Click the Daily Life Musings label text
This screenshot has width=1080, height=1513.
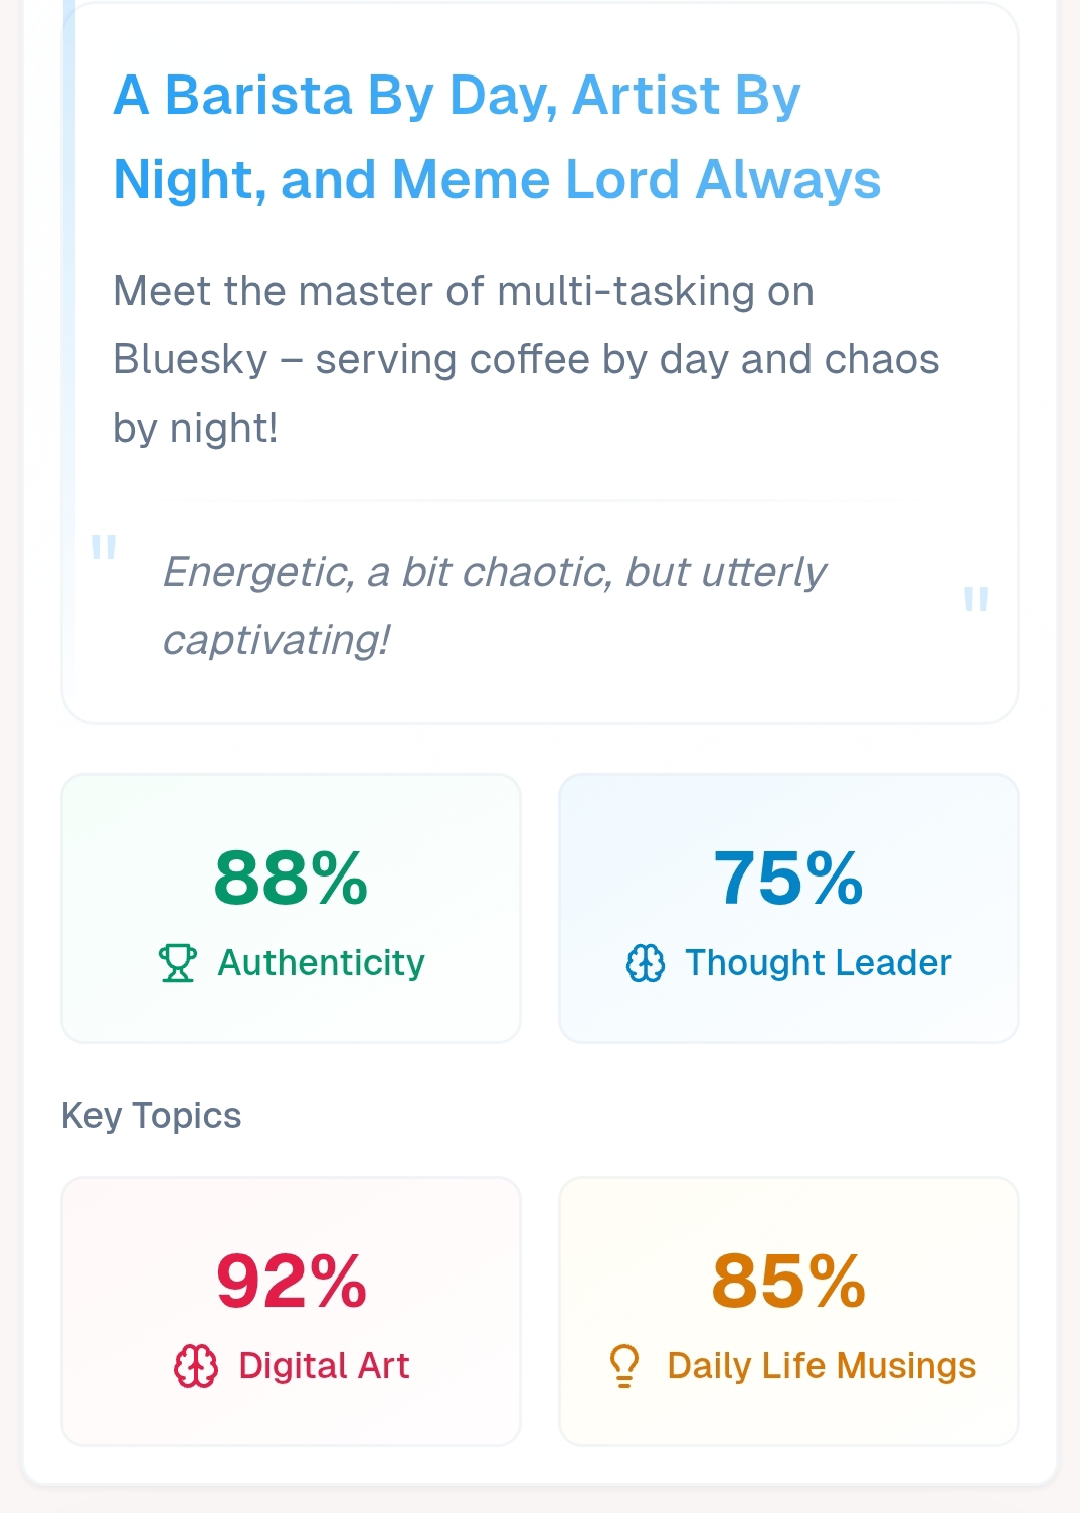click(x=821, y=1366)
